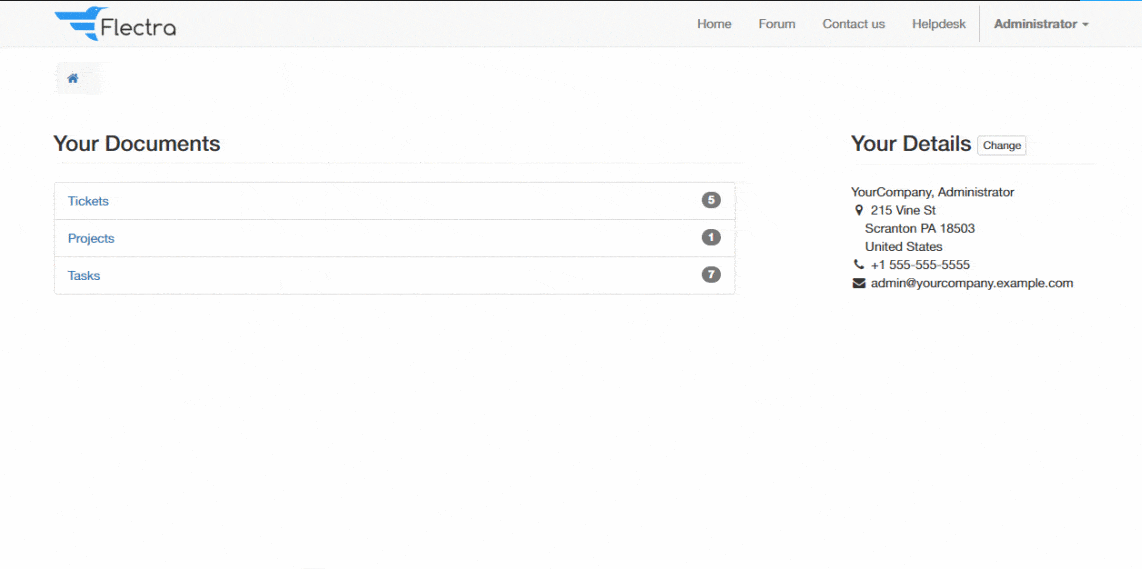1142x569 pixels.
Task: Click the 215 Vine St address text
Action: click(x=903, y=210)
